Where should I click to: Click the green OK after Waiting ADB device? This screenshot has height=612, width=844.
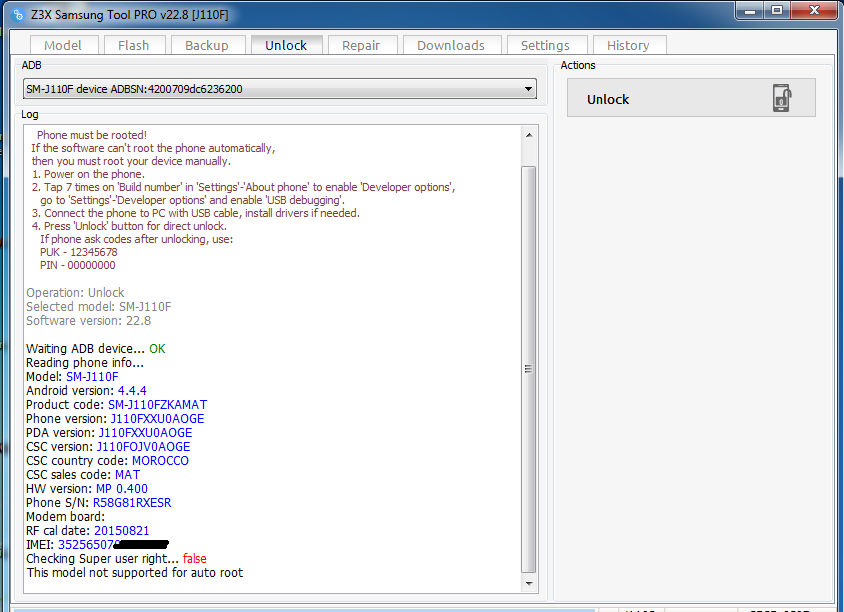coord(157,349)
